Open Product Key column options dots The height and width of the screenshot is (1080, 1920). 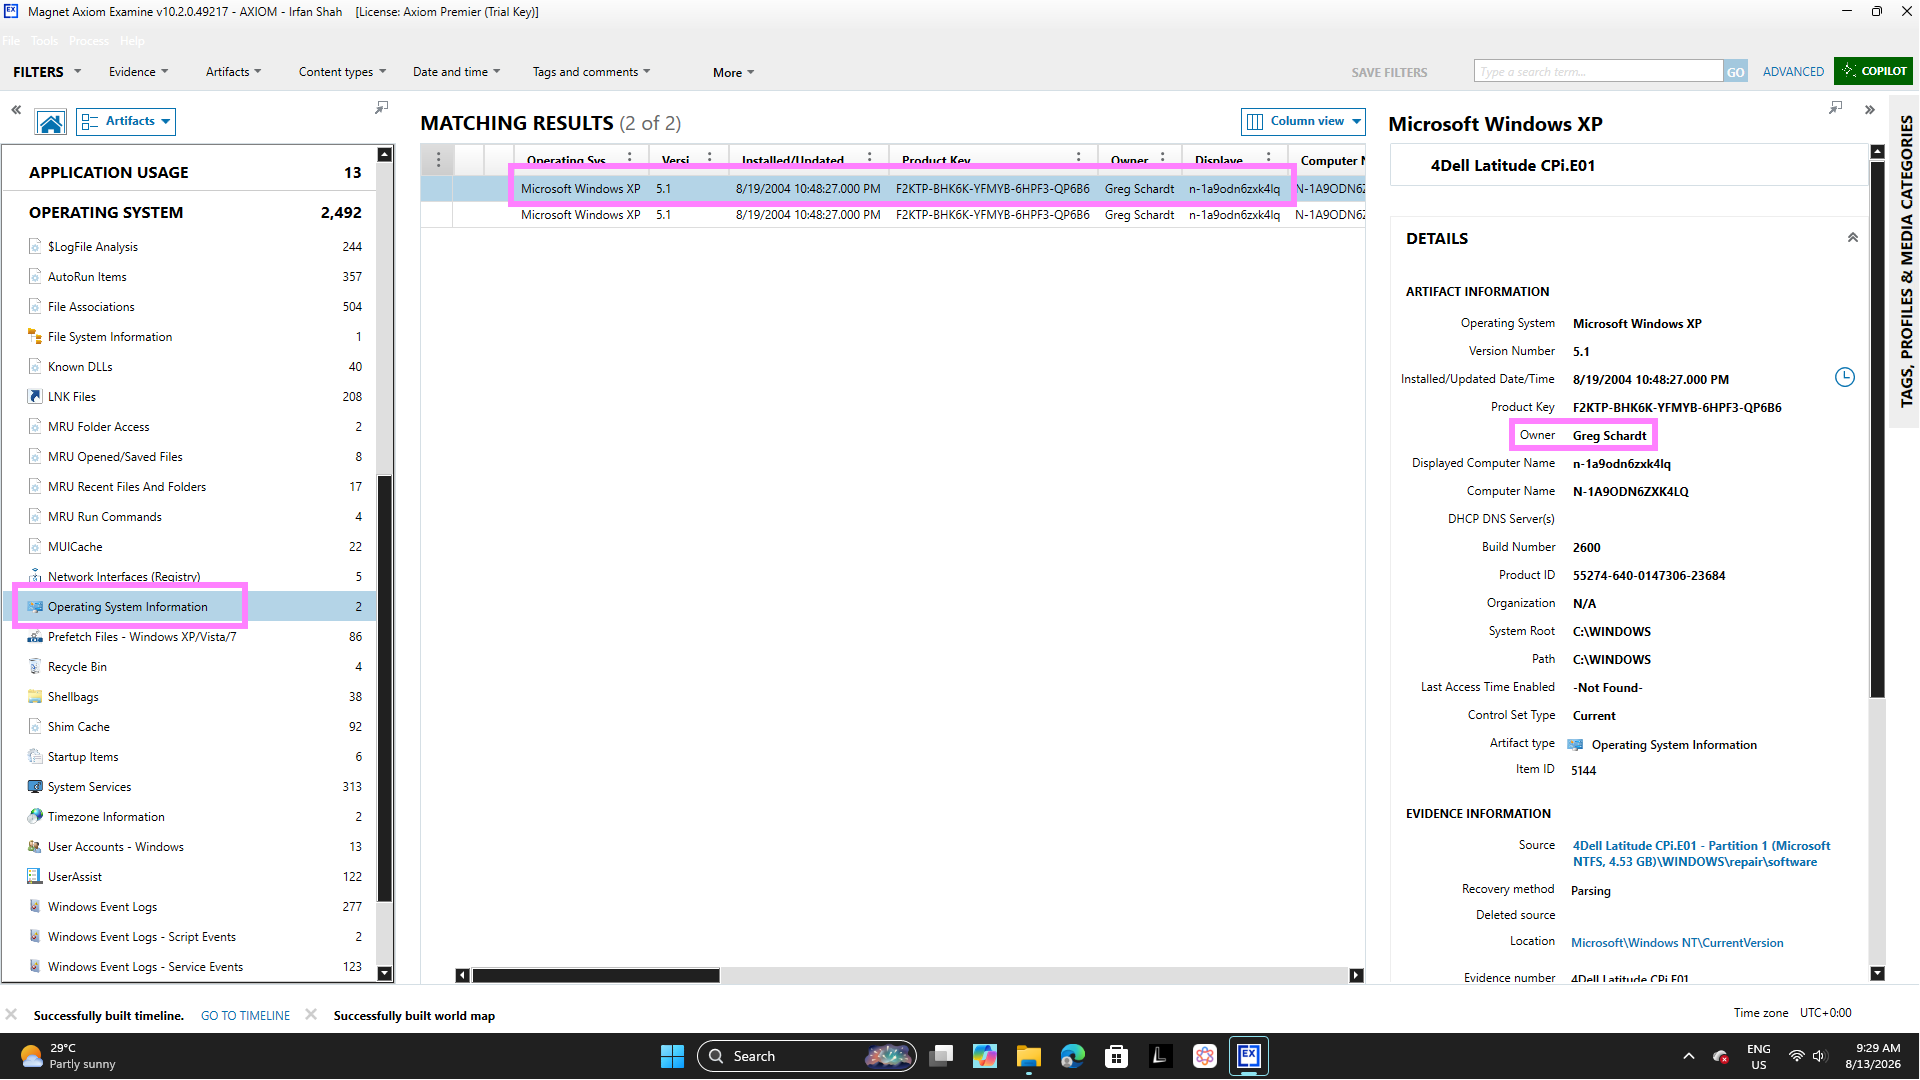coord(1079,158)
